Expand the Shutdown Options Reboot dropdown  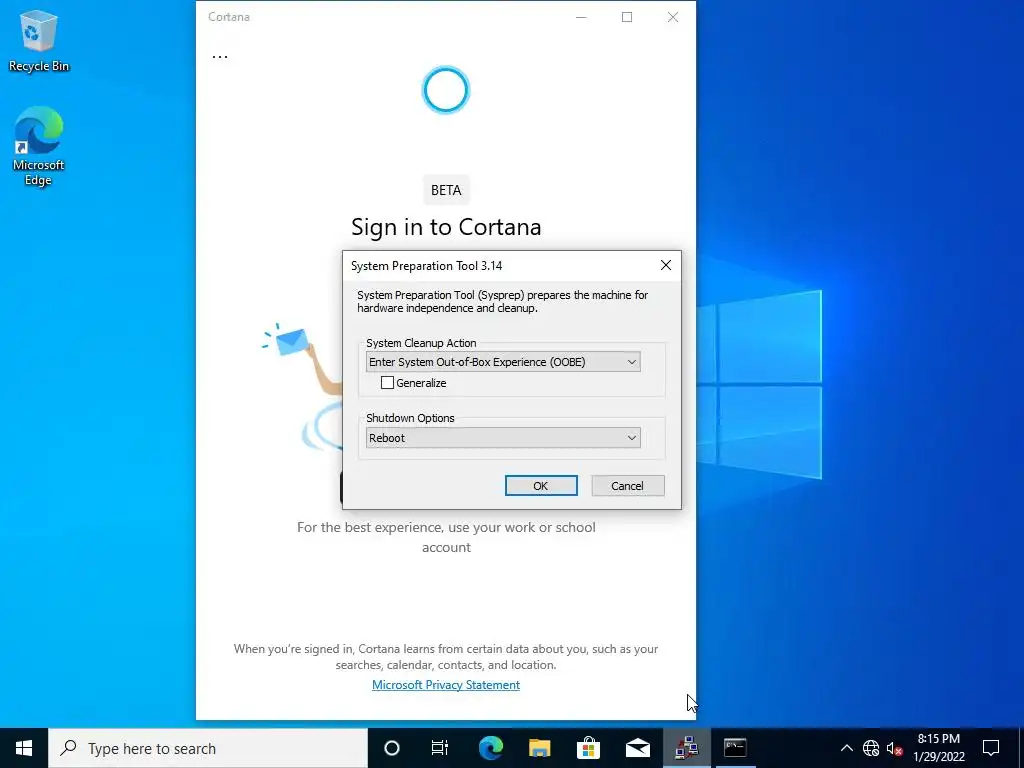coord(503,438)
